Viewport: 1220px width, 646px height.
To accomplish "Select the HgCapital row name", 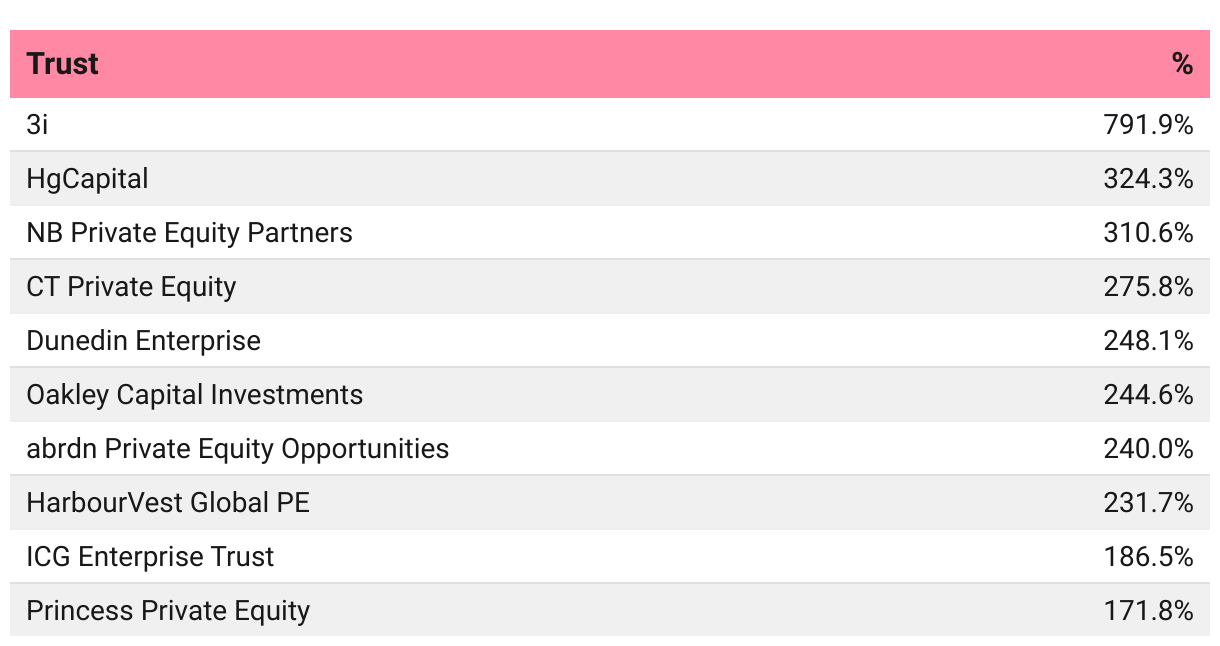I will tap(87, 179).
